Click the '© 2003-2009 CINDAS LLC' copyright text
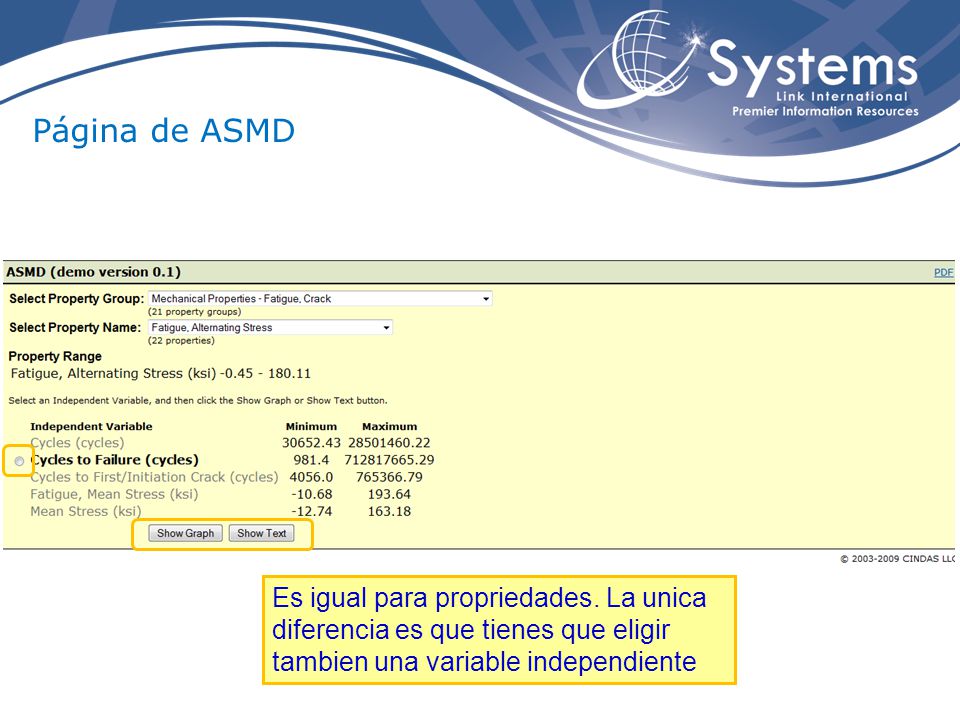960x720 pixels. tap(898, 559)
